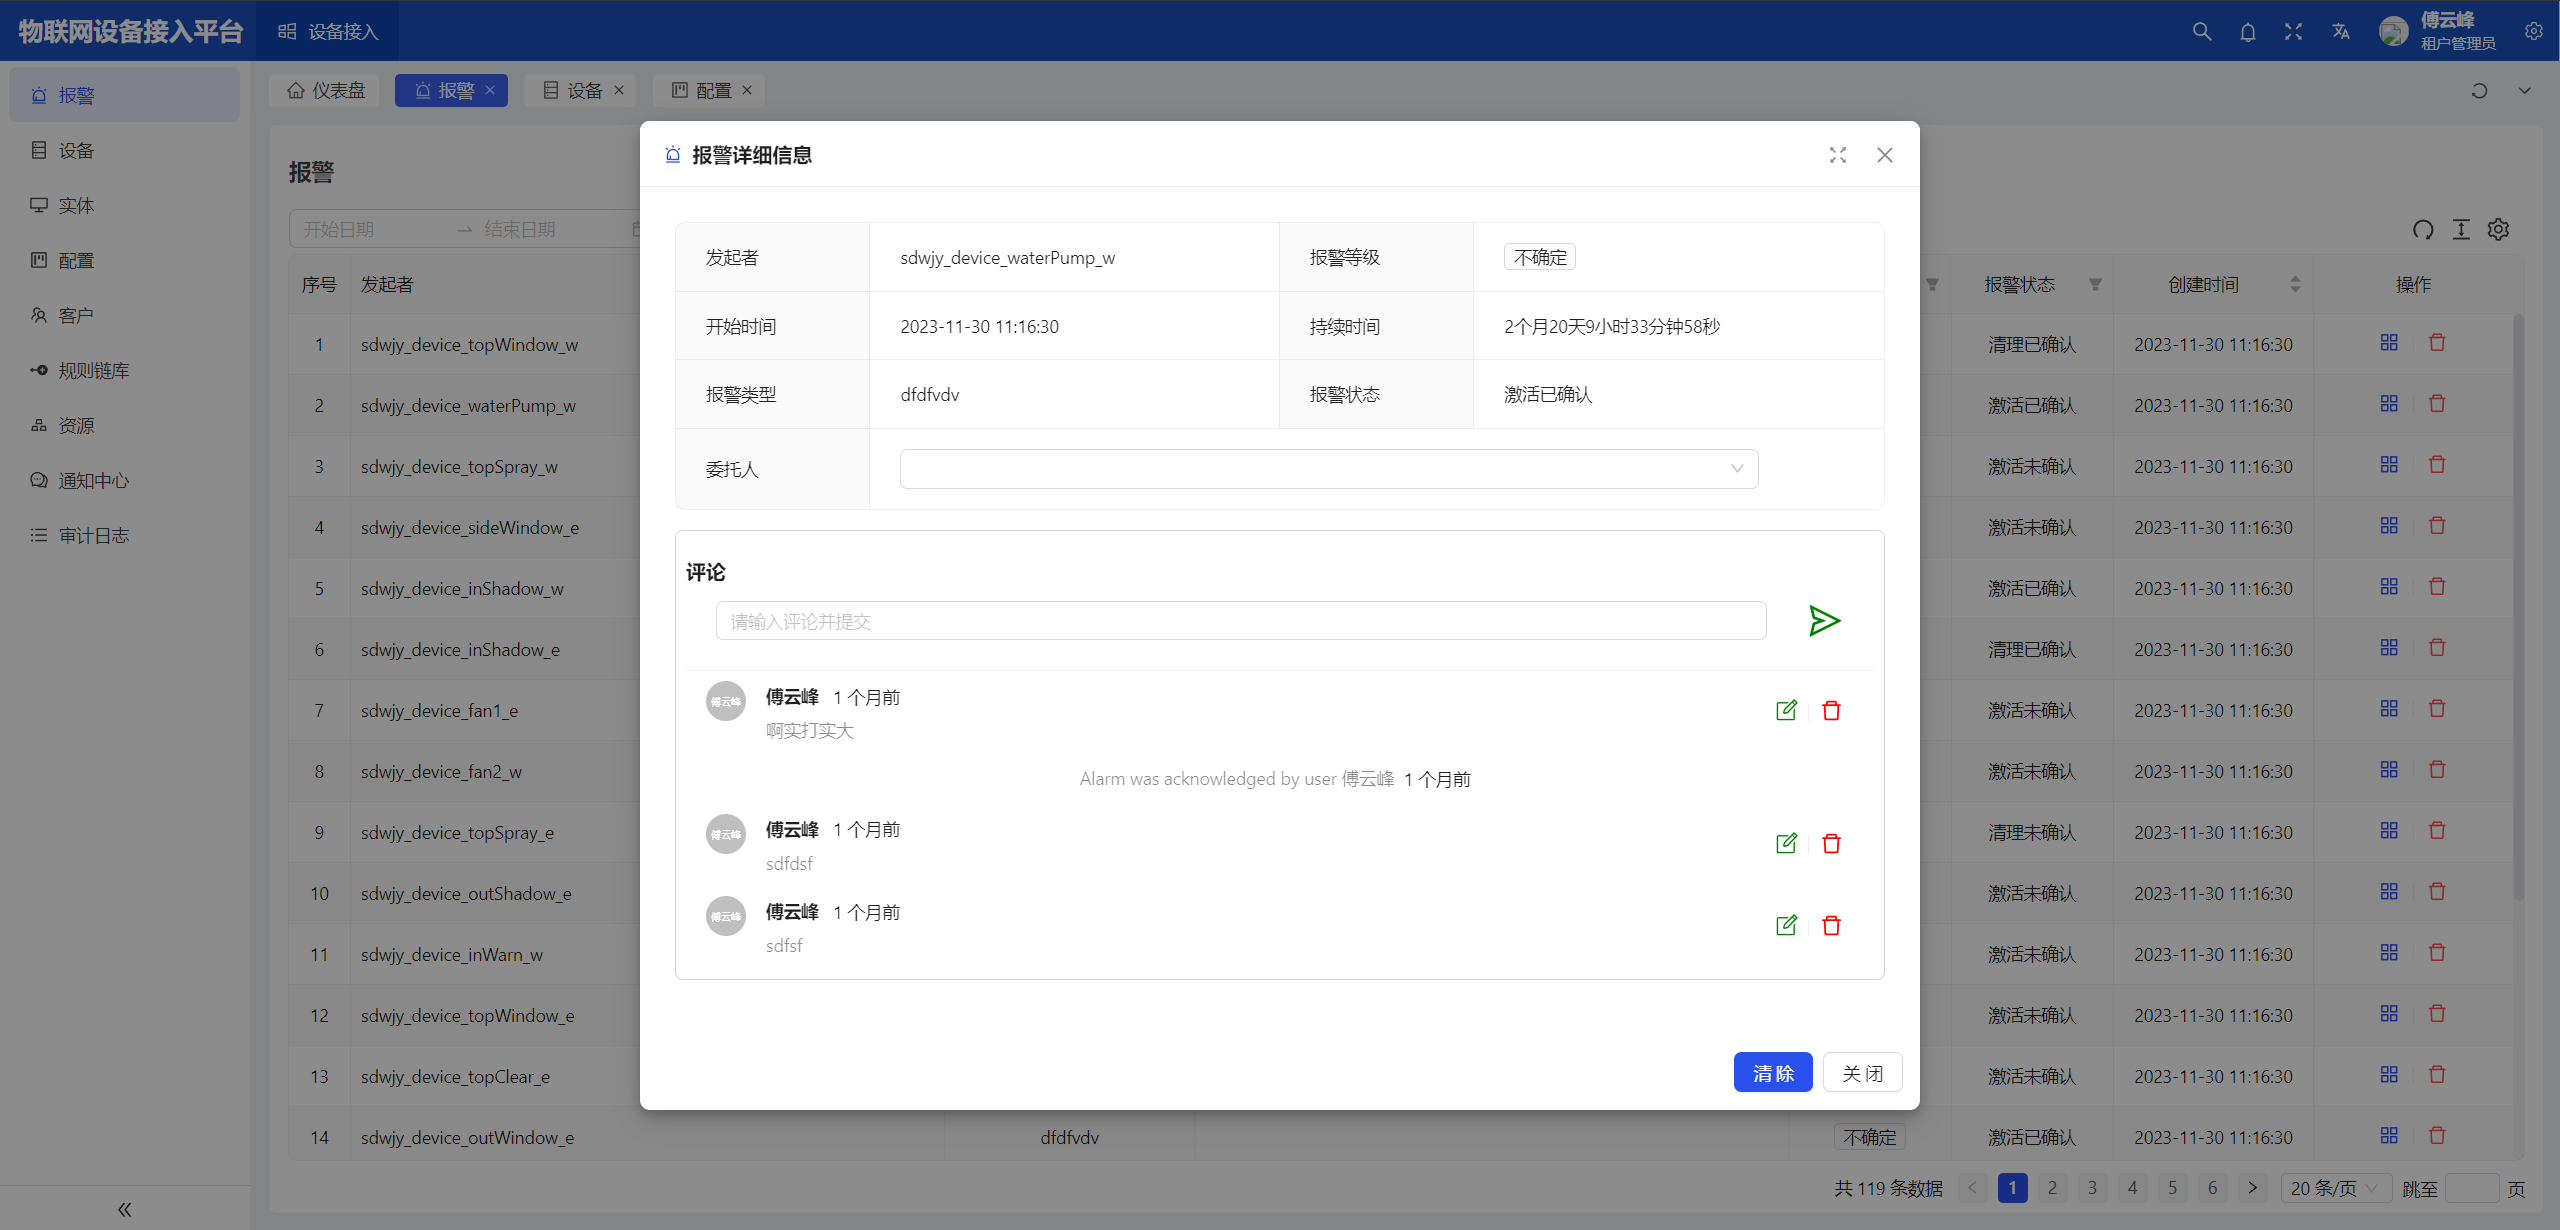Focus the comment input field
The height and width of the screenshot is (1230, 2560).
[1240, 621]
